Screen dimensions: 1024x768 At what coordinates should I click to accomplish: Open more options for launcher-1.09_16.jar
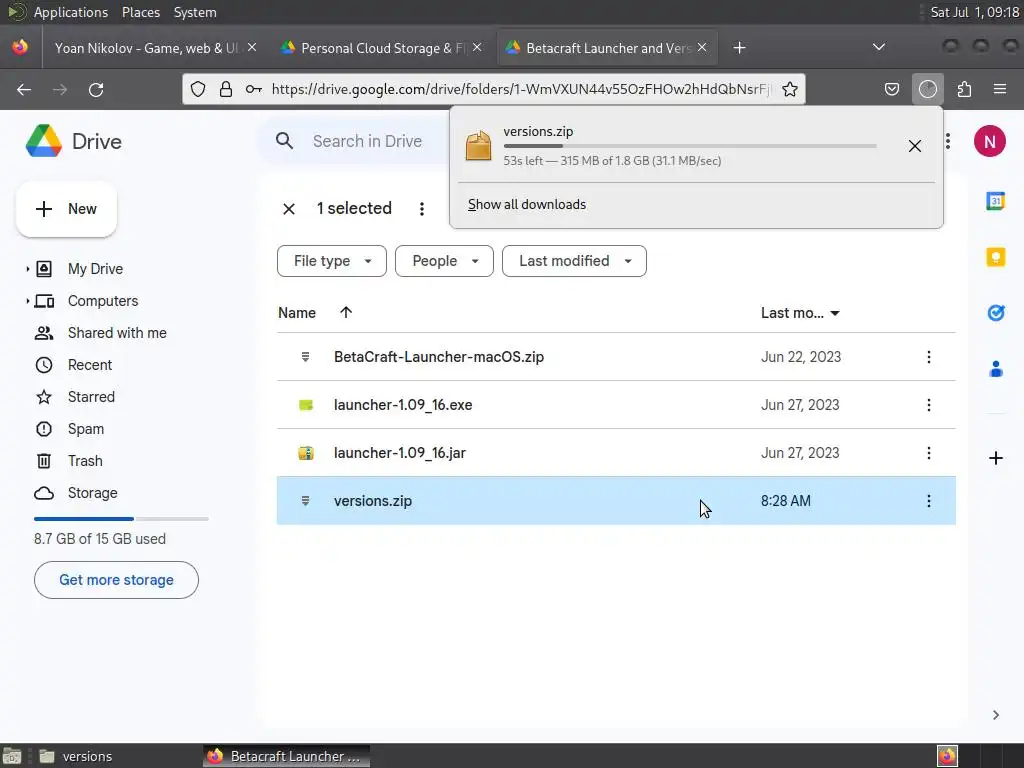click(929, 453)
